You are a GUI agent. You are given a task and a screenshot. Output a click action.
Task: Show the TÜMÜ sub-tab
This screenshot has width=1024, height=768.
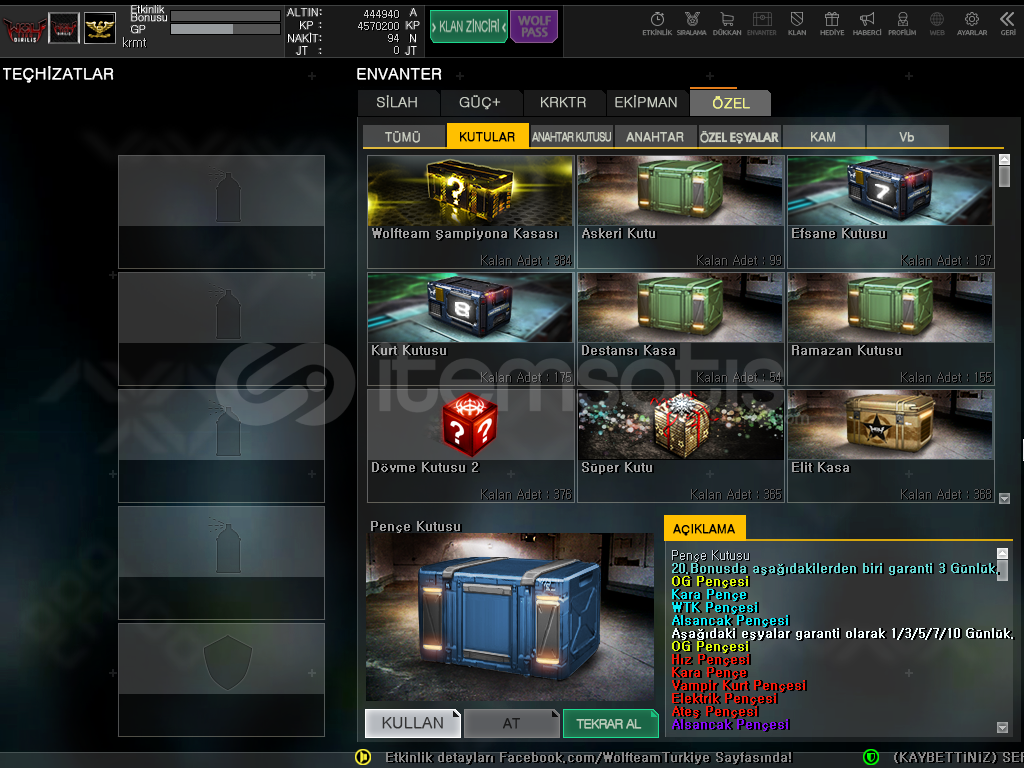point(403,136)
